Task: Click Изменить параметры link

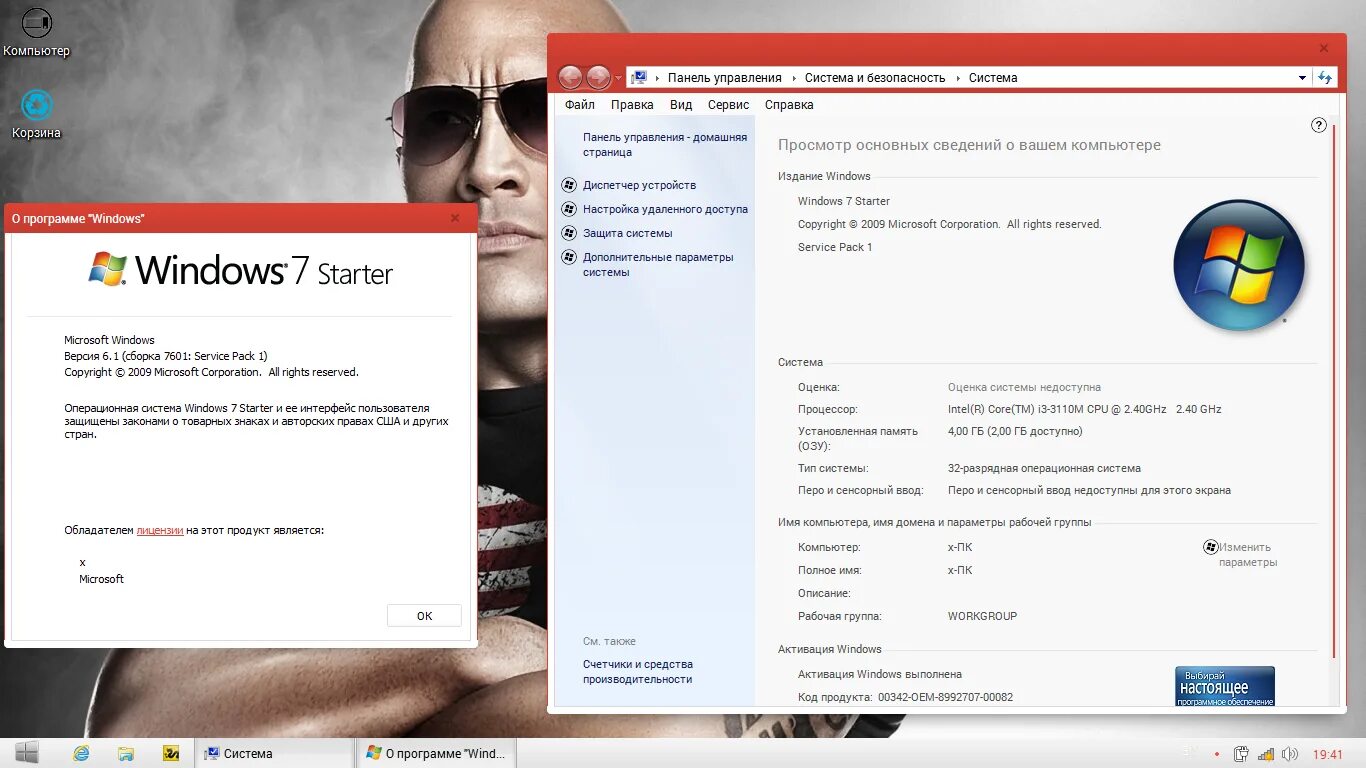Action: (1247, 555)
